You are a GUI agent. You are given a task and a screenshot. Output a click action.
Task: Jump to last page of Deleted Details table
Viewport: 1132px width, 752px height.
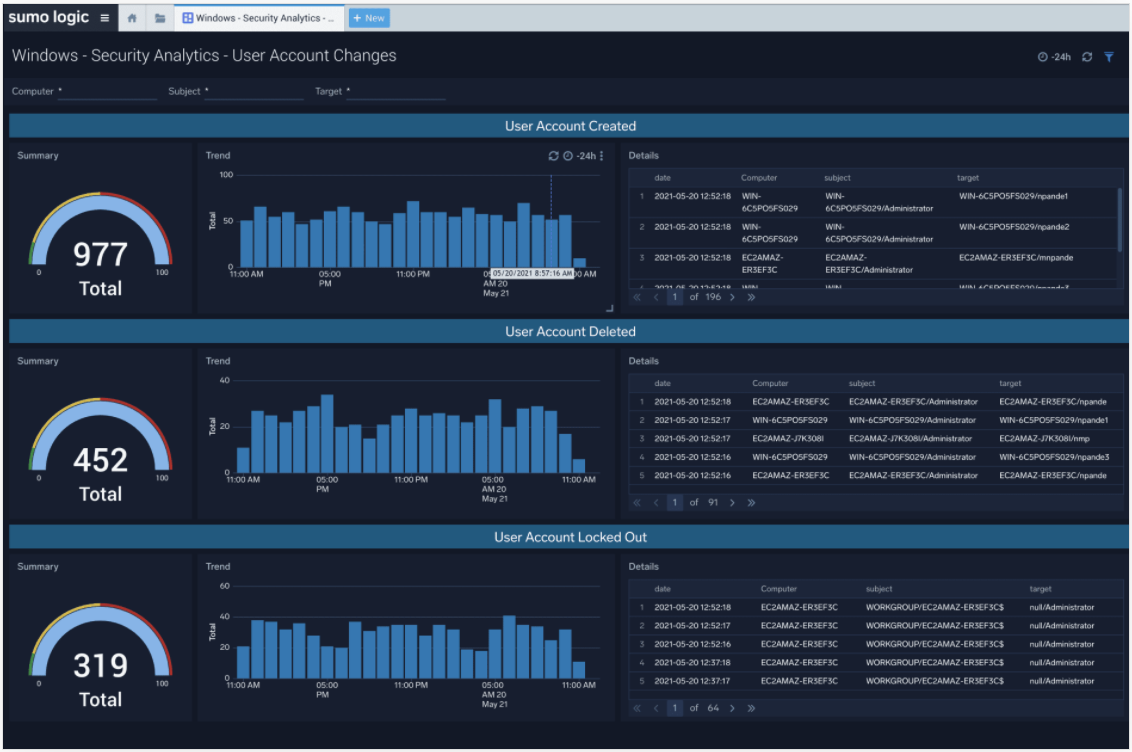click(751, 503)
